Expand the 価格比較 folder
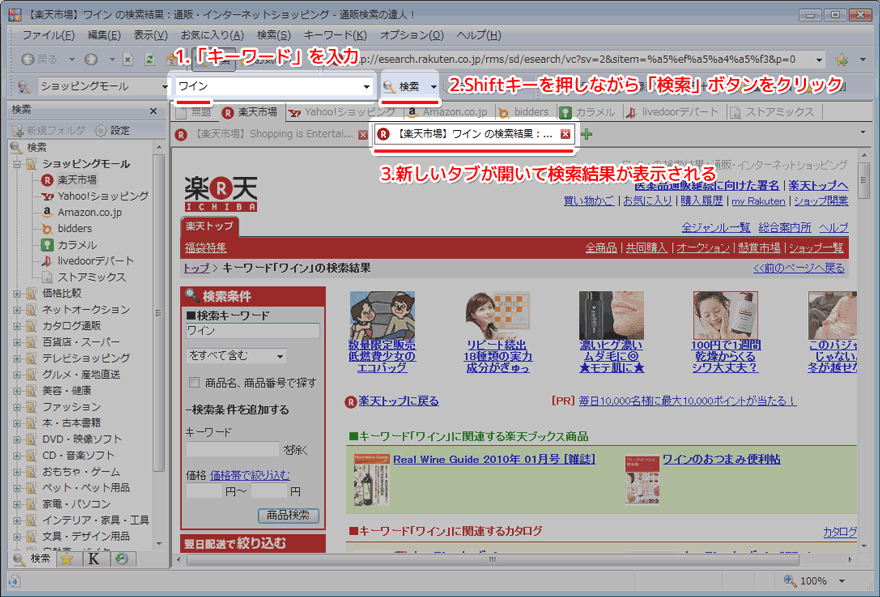This screenshot has height=597, width=880. tap(17, 294)
